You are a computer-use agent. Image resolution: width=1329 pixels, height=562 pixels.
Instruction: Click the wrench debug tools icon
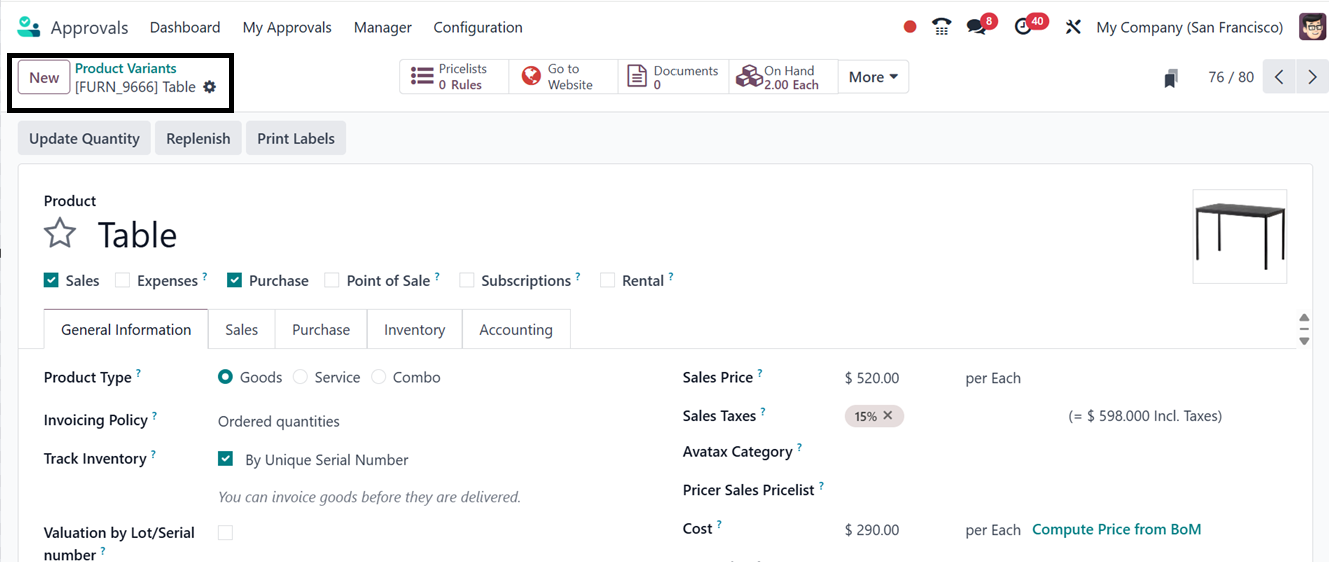click(x=1073, y=27)
